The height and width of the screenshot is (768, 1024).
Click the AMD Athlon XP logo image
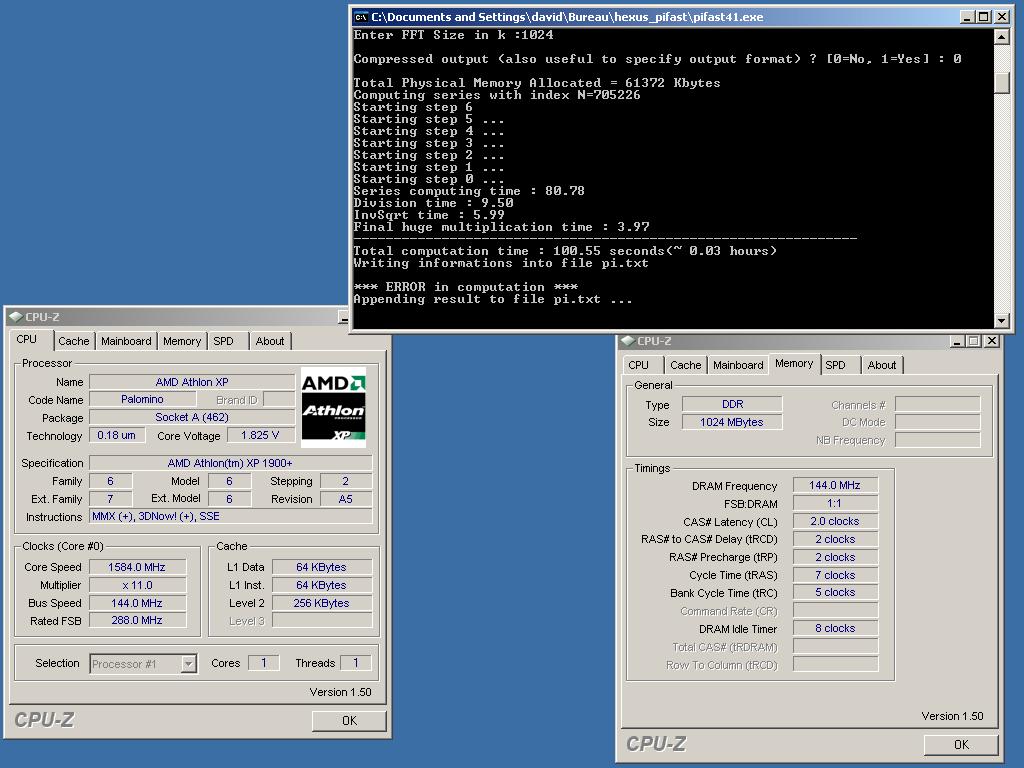click(333, 408)
